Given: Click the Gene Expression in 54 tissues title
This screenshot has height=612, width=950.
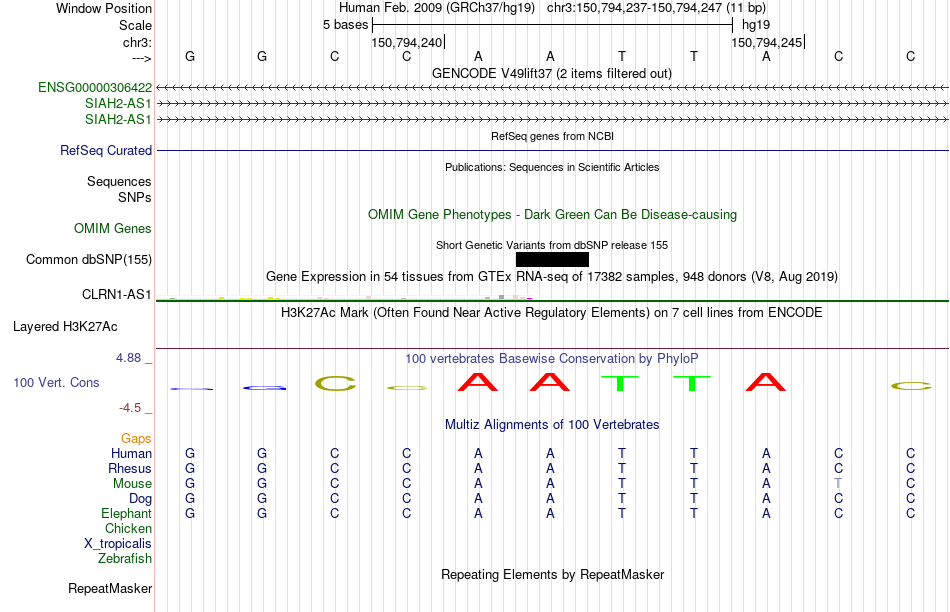Looking at the screenshot, I should (x=552, y=276).
